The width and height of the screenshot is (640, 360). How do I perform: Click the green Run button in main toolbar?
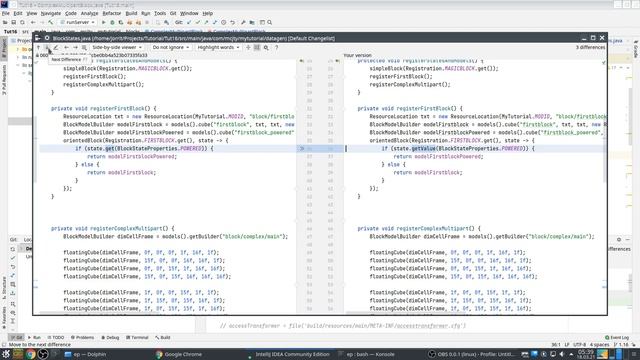(x=104, y=22)
